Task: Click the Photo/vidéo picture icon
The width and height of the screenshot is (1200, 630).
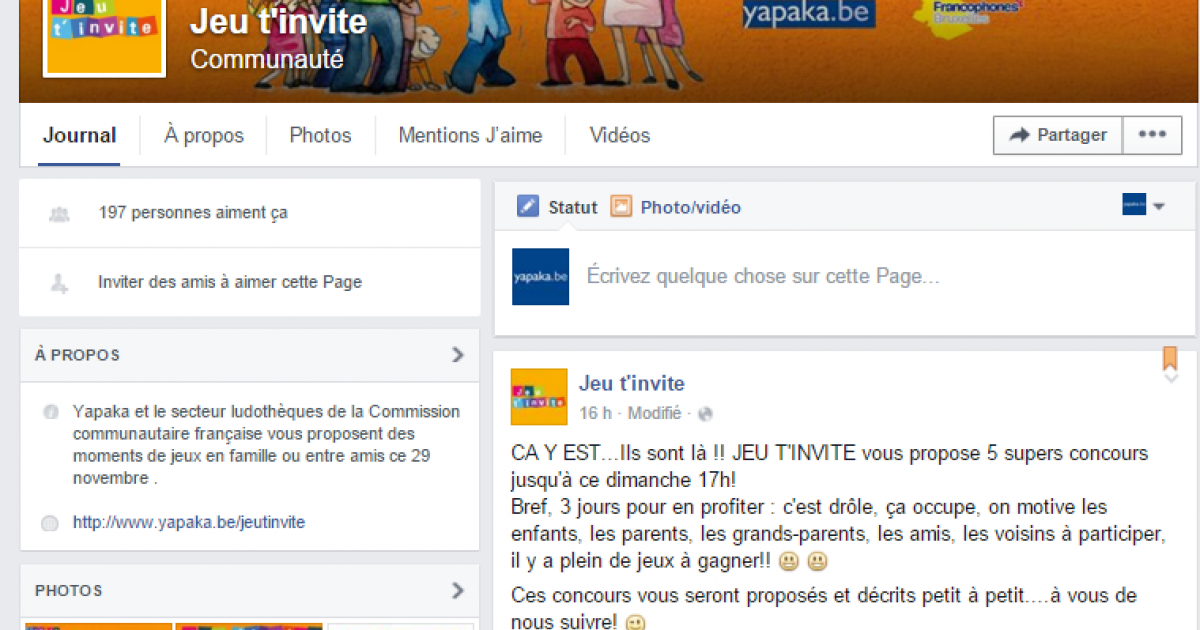Action: pyautogui.click(x=621, y=207)
